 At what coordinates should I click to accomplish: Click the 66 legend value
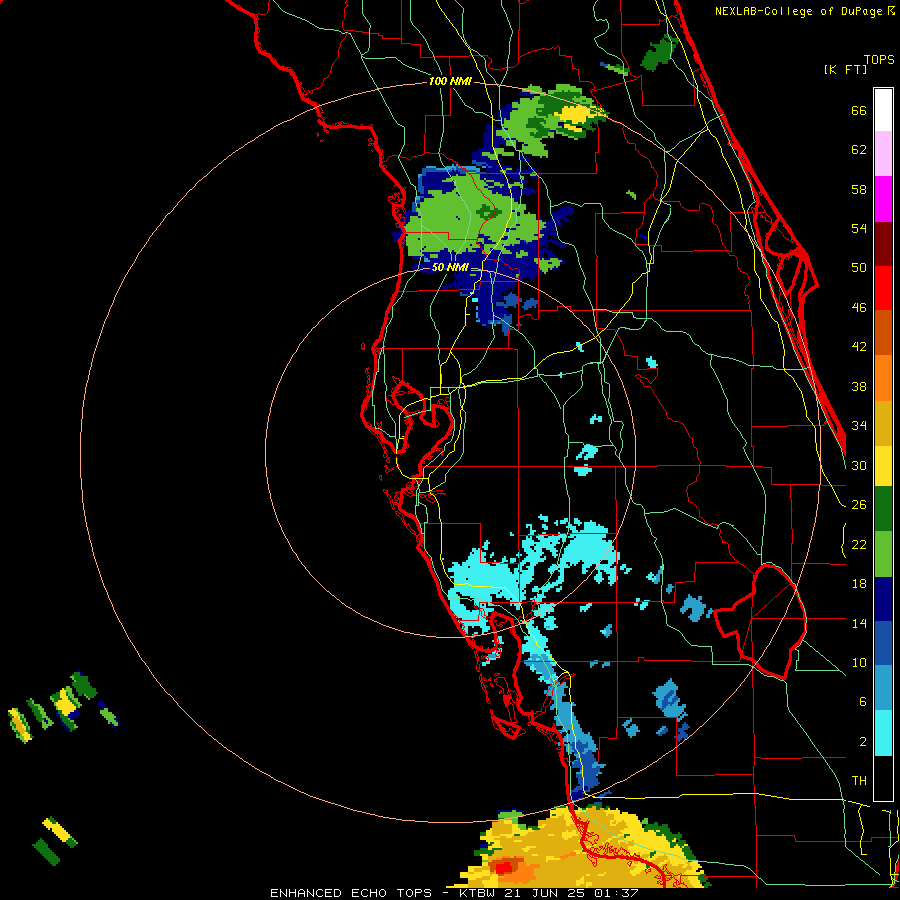click(859, 110)
